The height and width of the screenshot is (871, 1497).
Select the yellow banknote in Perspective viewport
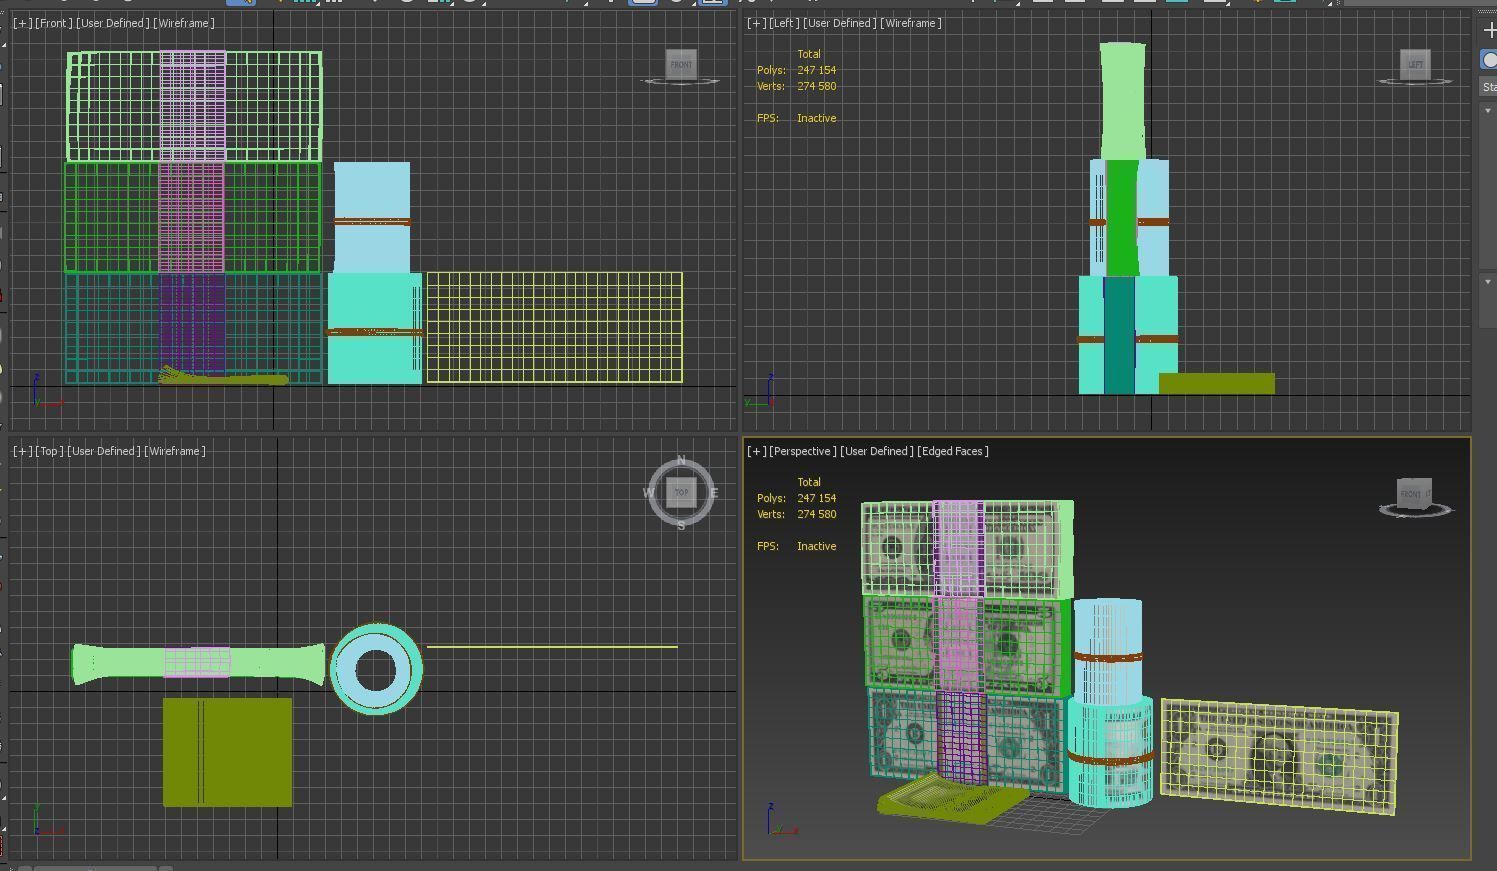1279,755
